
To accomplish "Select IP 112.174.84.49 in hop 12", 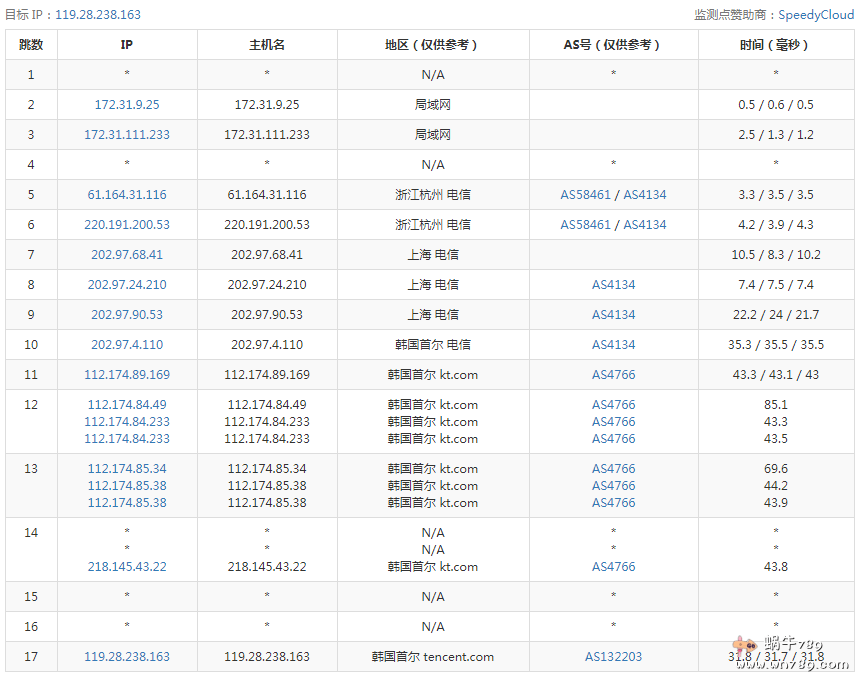I will pyautogui.click(x=127, y=405).
